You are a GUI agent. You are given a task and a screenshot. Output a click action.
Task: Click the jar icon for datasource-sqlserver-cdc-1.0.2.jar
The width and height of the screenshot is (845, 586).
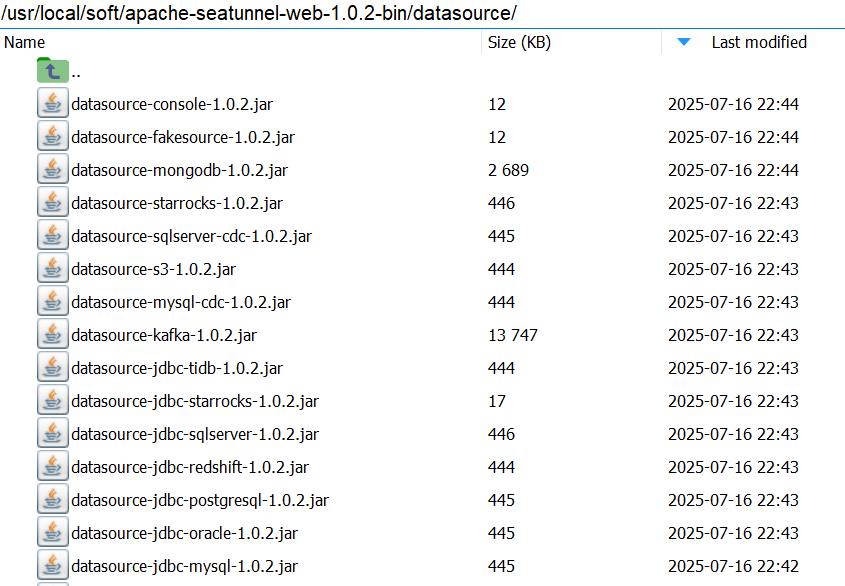[53, 235]
